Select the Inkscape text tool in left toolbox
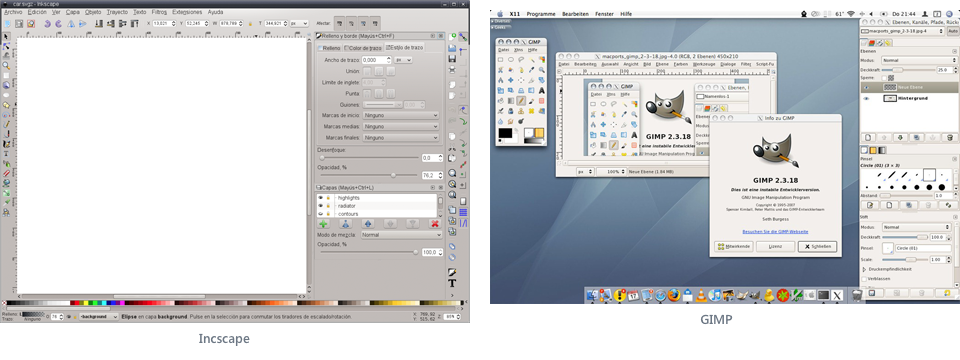Screen dimensions: 960x360 click(6, 154)
